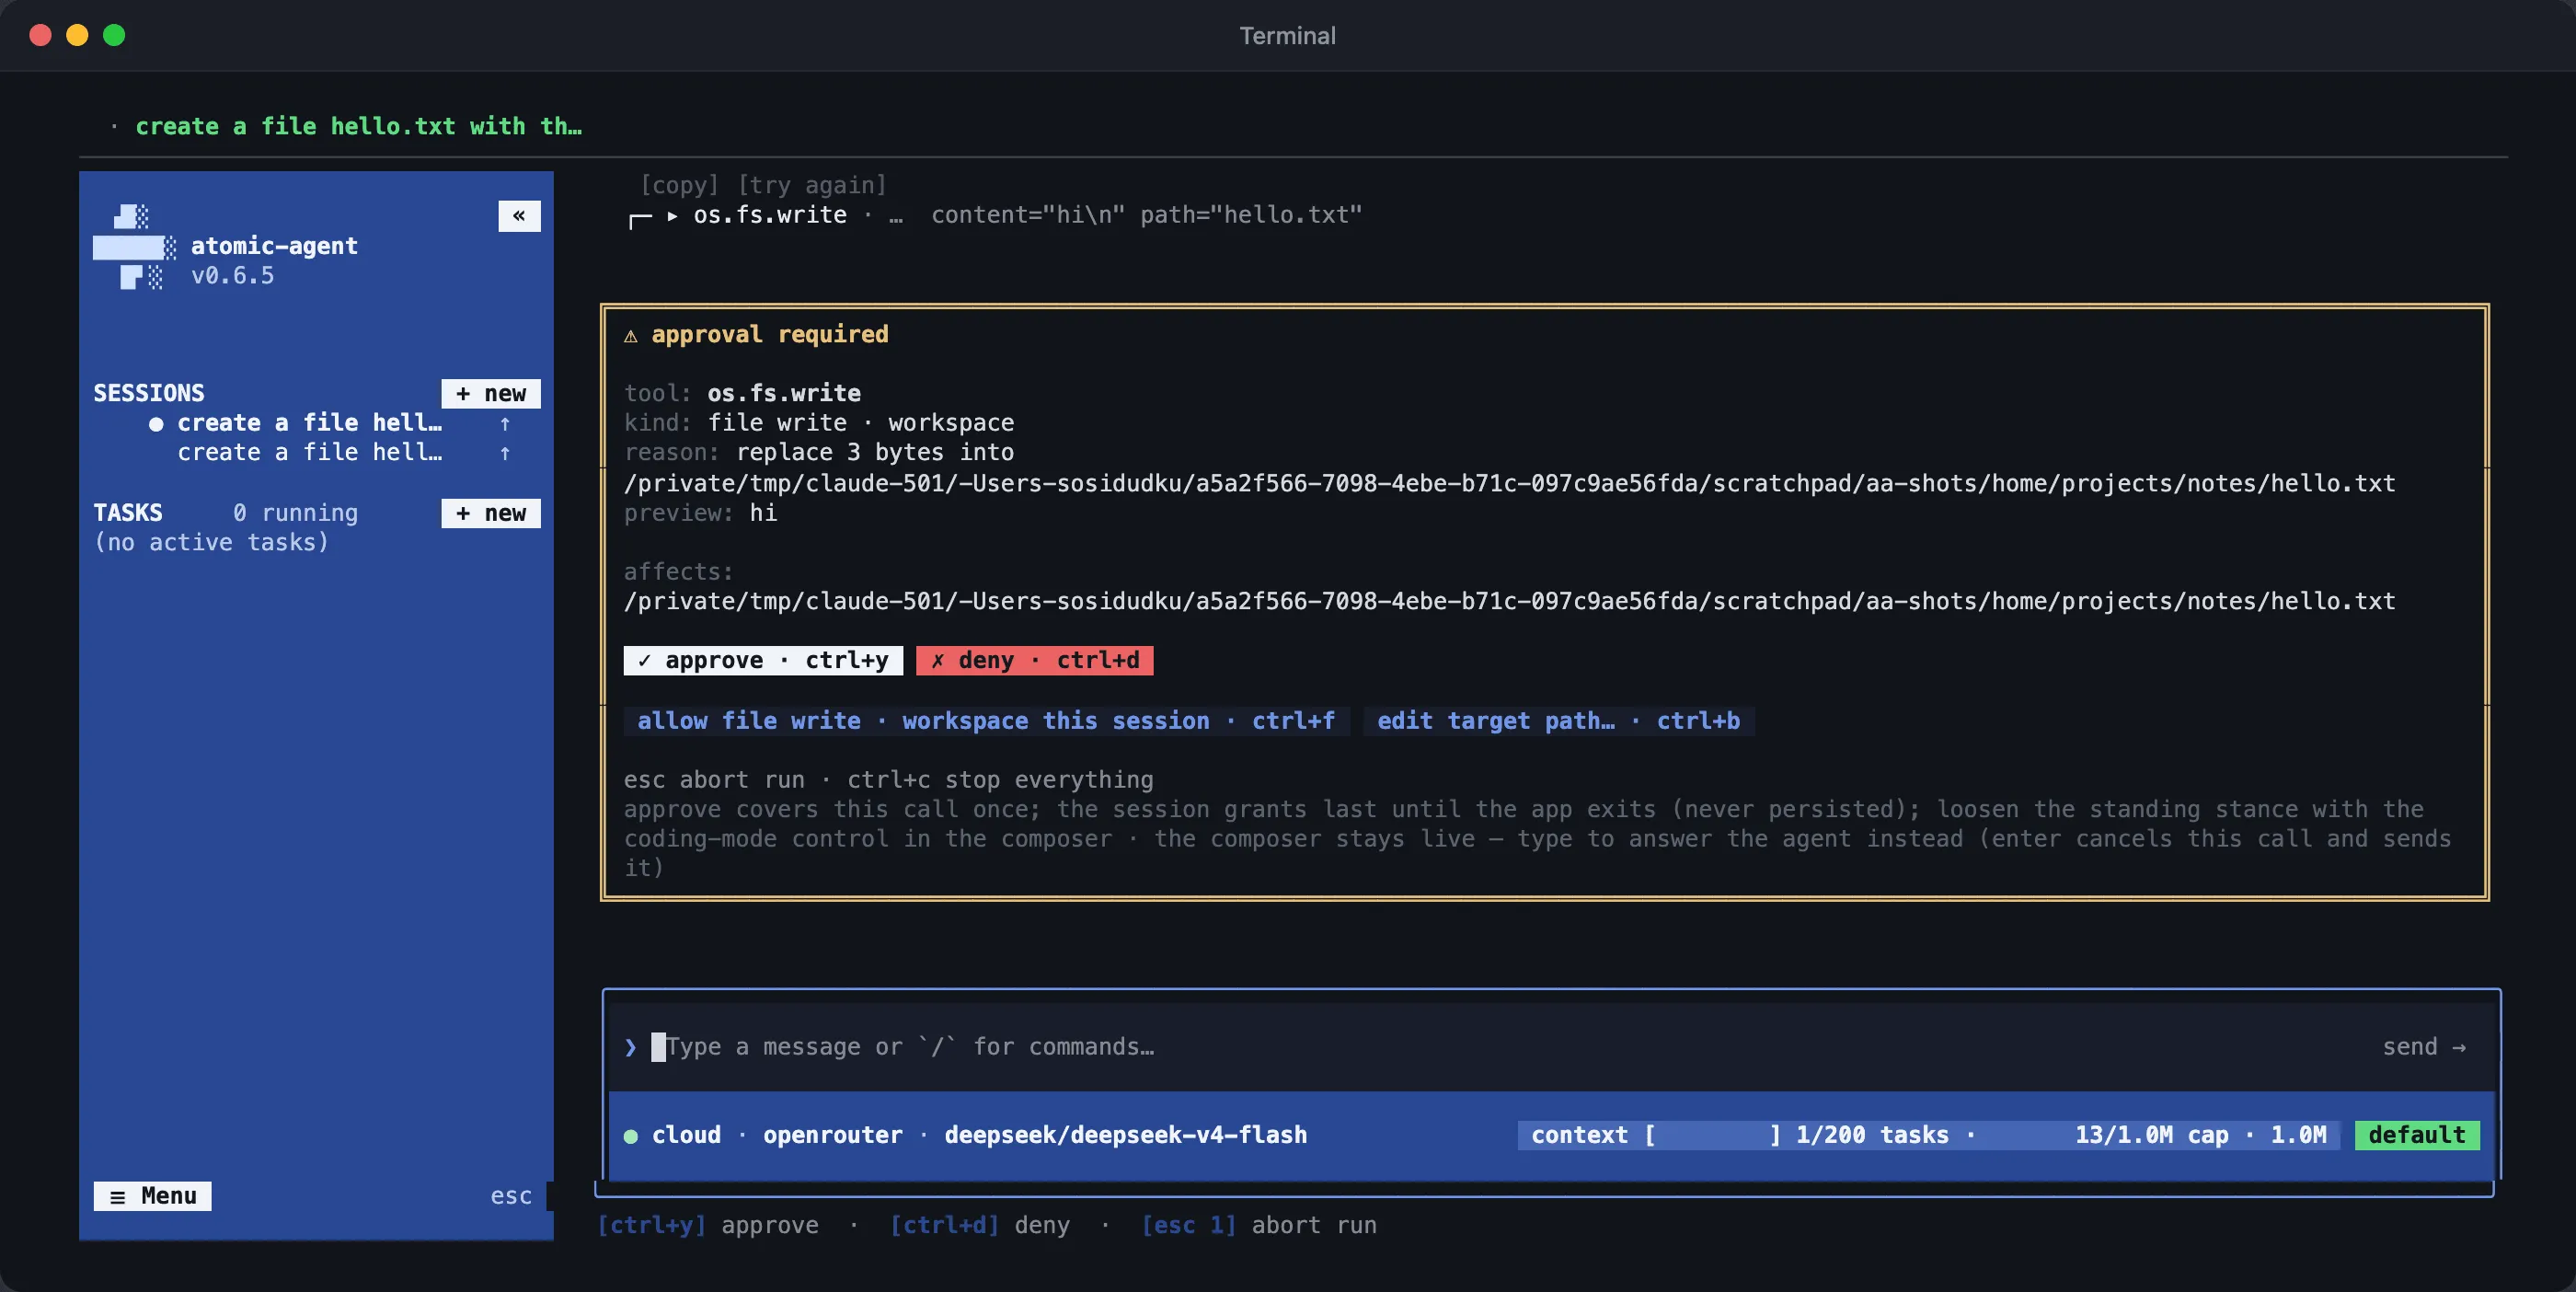Create a new session with + new
Viewport: 2576px width, 1292px height.
[x=491, y=394]
